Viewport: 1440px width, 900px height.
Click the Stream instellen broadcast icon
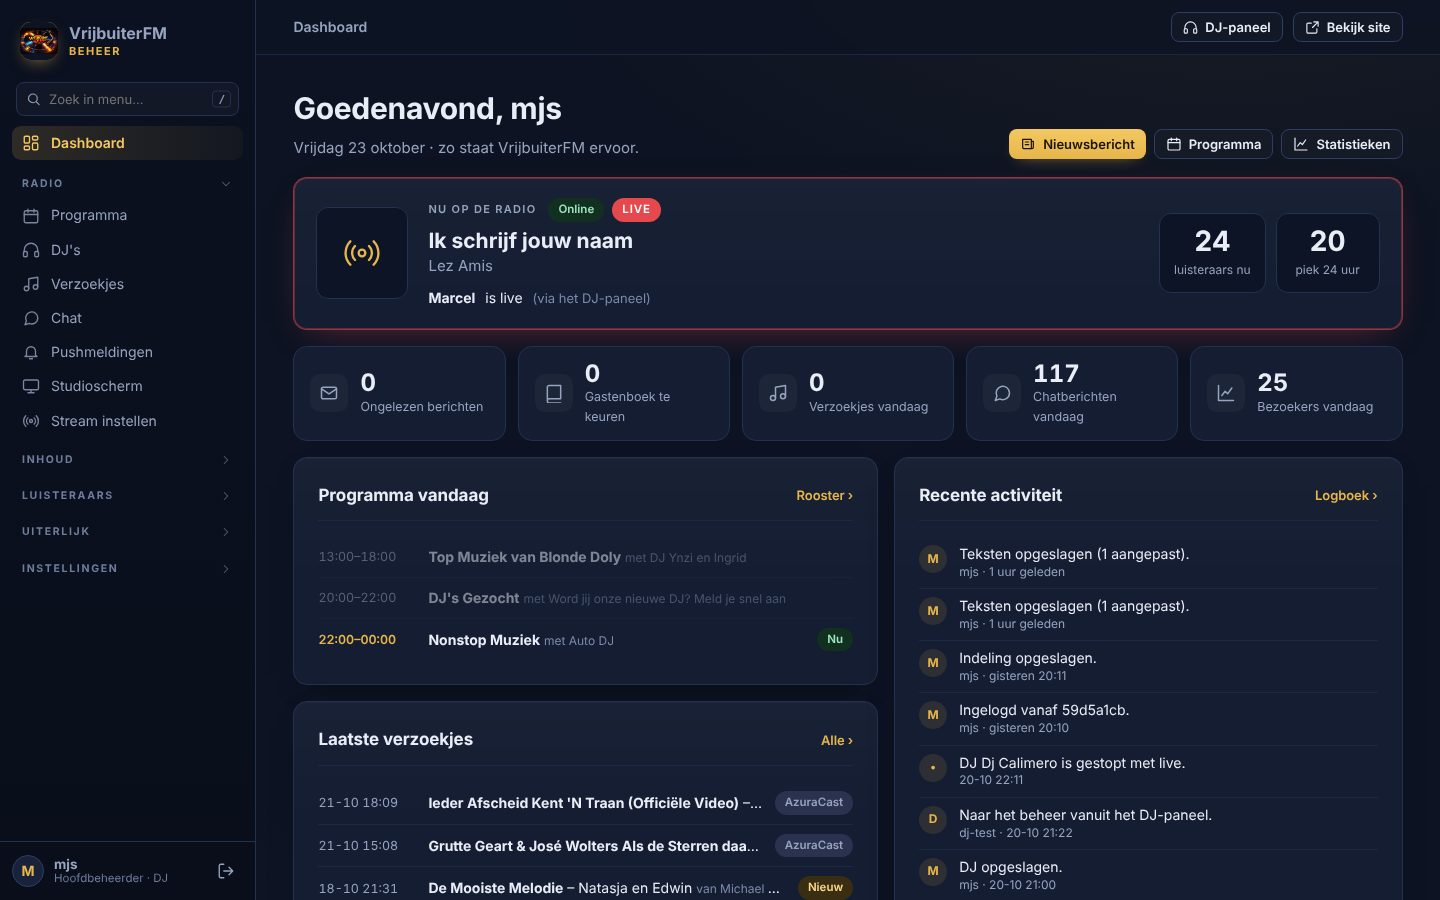[31, 421]
